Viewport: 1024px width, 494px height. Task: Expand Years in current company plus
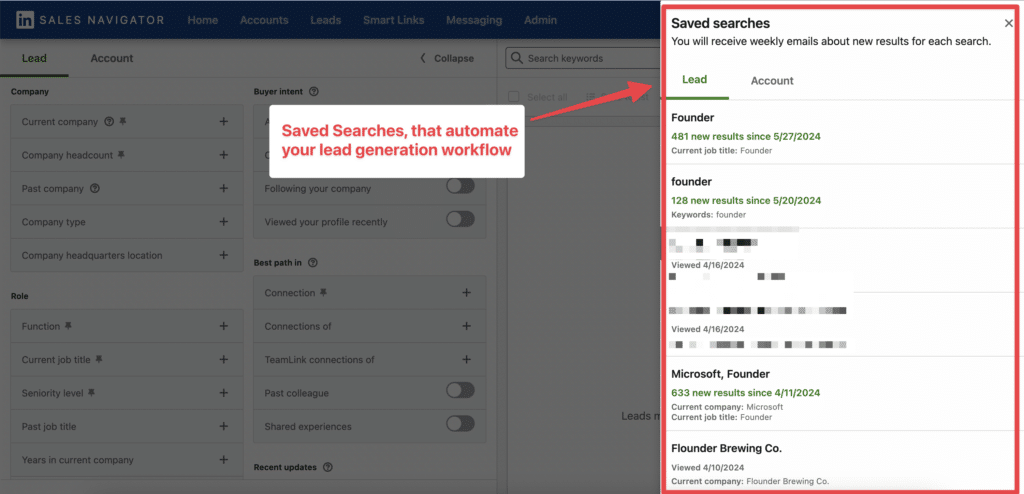coord(223,459)
